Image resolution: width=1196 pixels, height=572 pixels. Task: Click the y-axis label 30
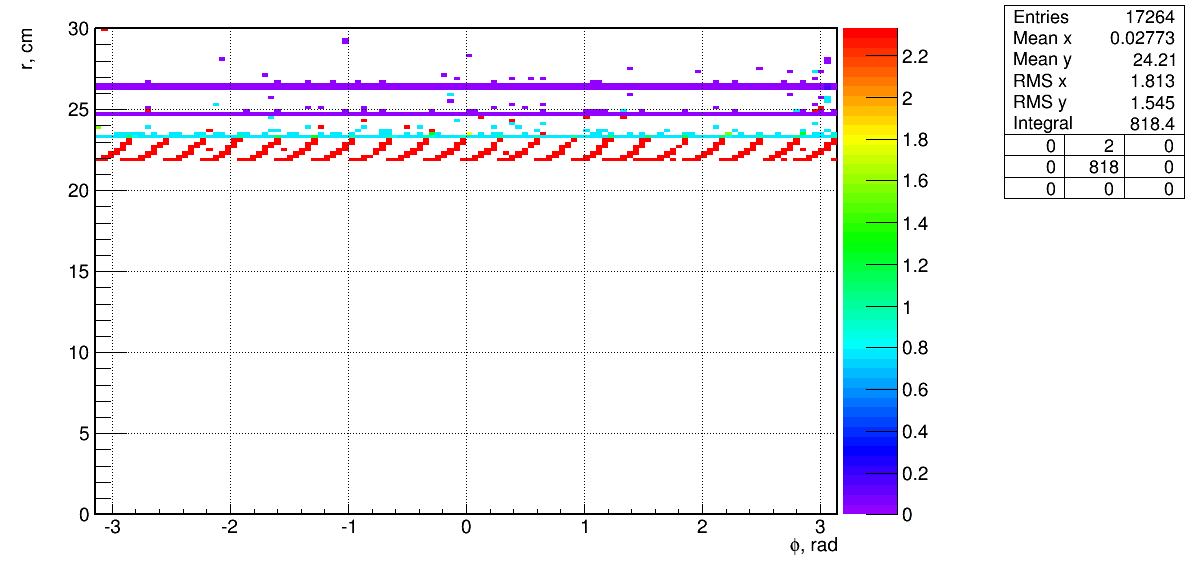(79, 29)
